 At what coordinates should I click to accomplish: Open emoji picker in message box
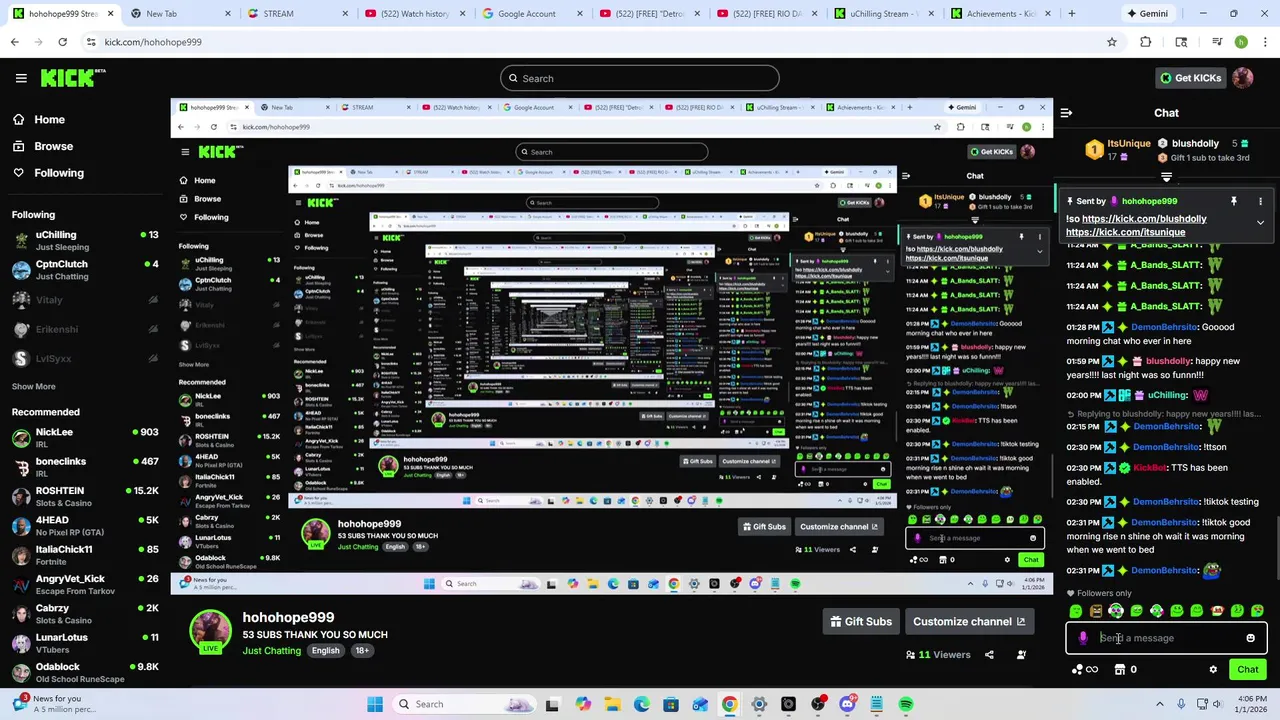[1250, 638]
